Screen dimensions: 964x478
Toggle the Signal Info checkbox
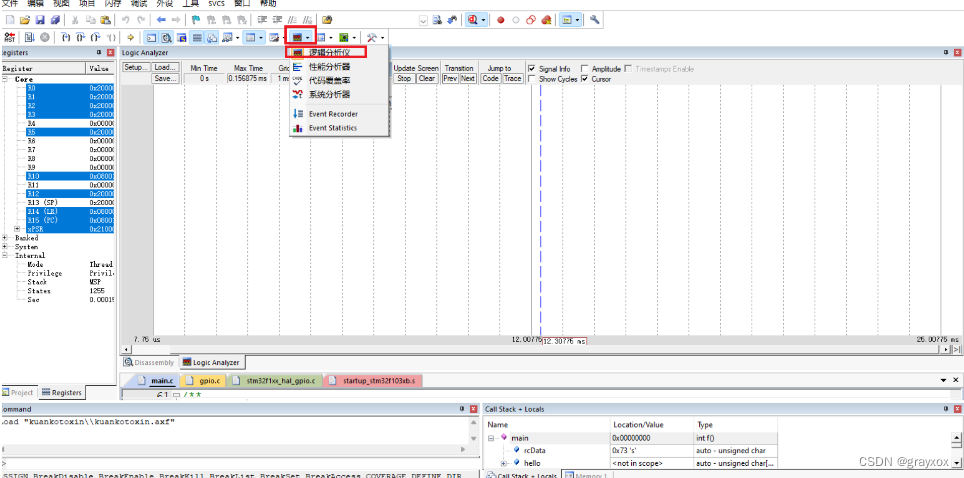(532, 69)
